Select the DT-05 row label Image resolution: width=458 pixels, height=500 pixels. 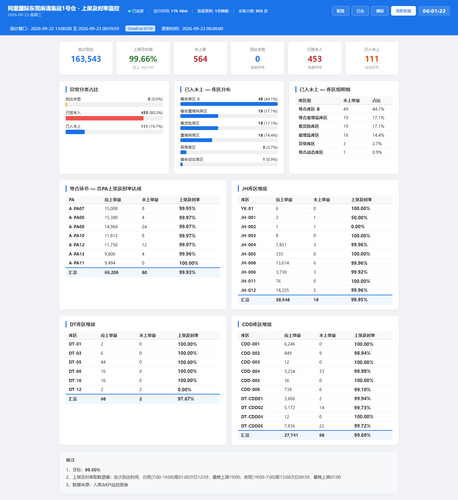click(x=75, y=362)
